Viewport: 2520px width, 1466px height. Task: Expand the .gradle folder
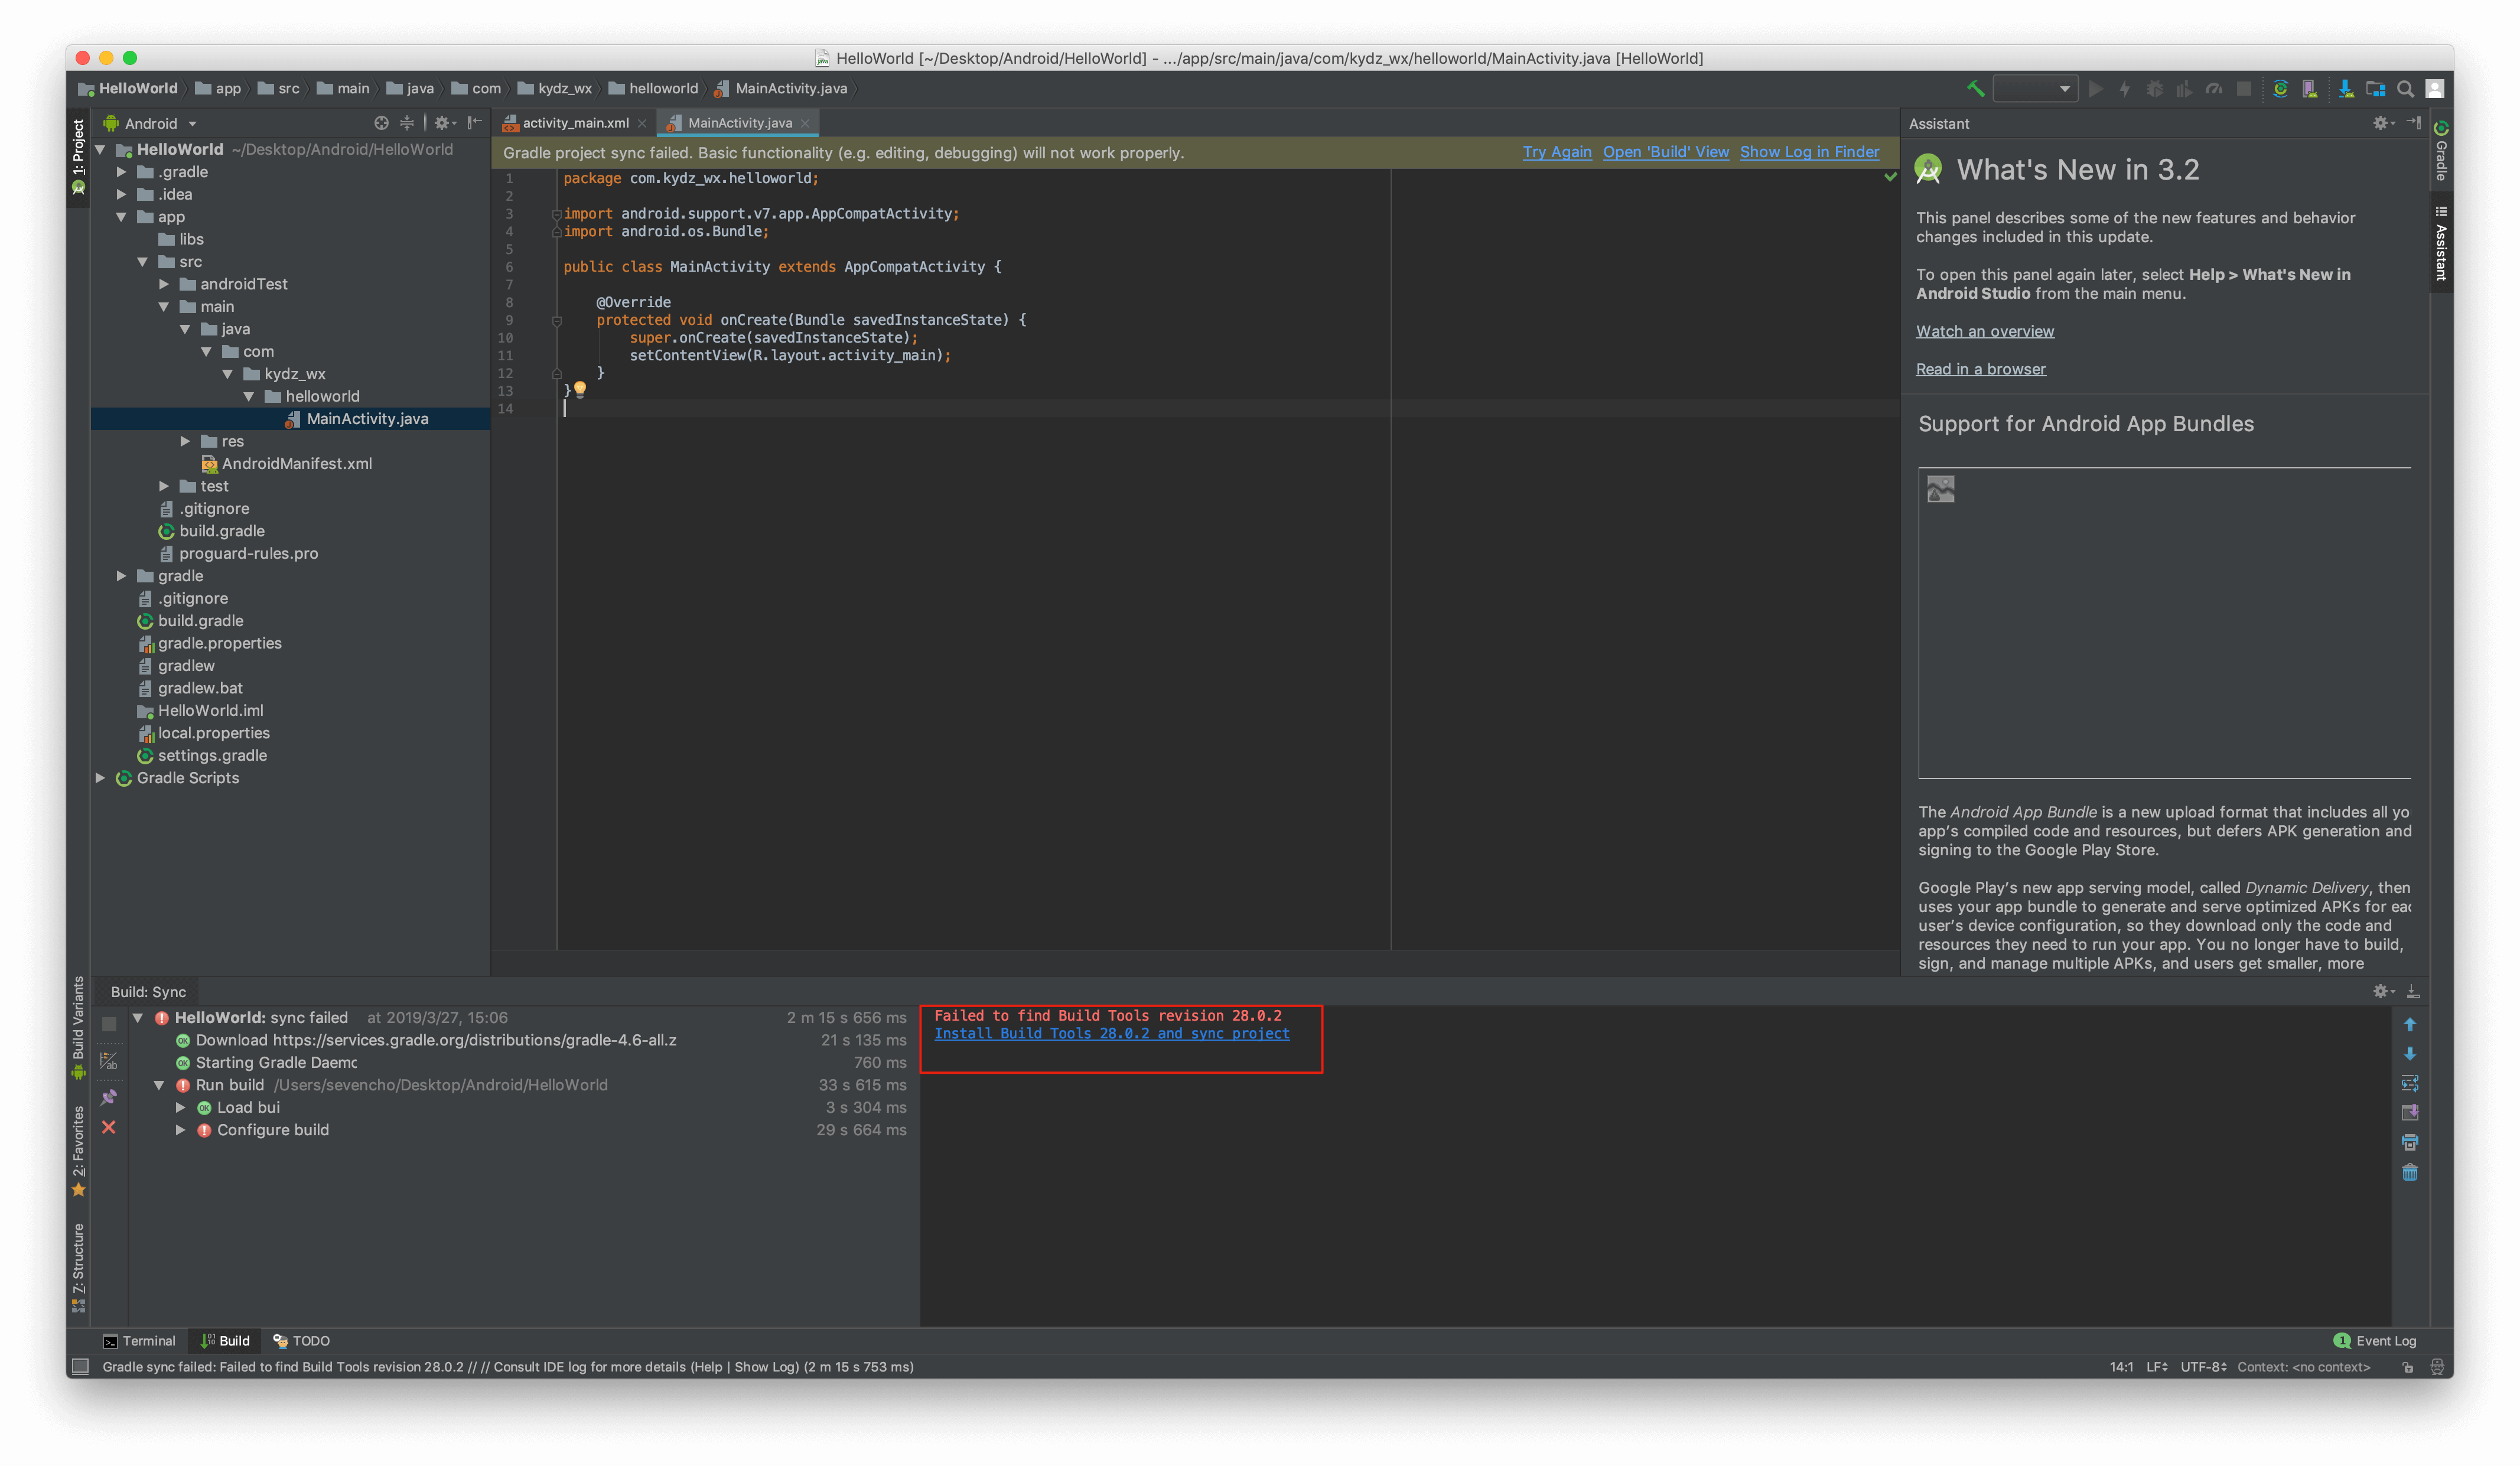point(121,172)
